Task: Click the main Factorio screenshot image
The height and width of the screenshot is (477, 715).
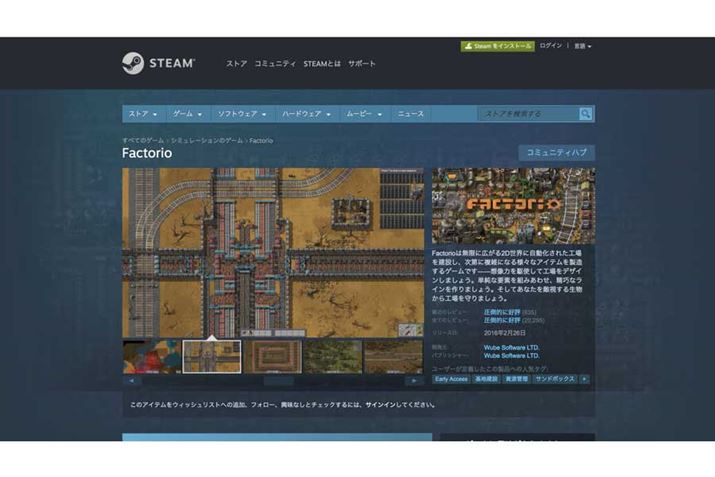Action: [273, 253]
